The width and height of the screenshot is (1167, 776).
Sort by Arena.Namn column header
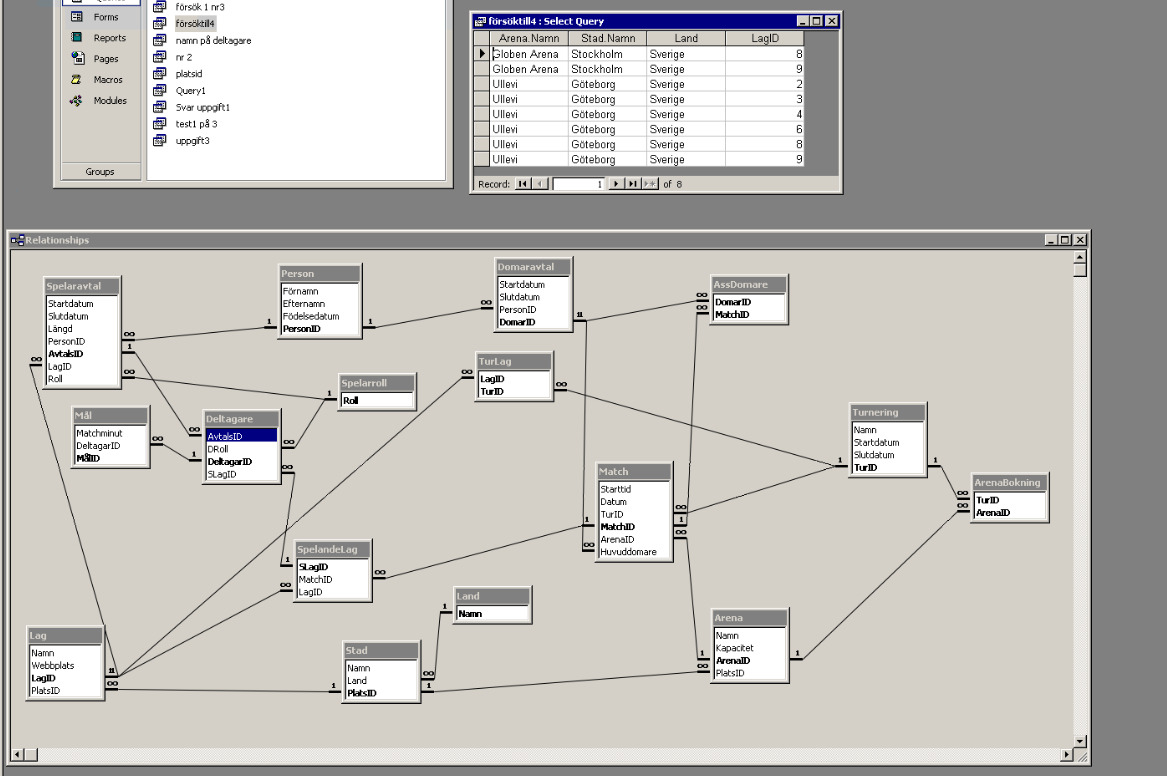(x=529, y=38)
